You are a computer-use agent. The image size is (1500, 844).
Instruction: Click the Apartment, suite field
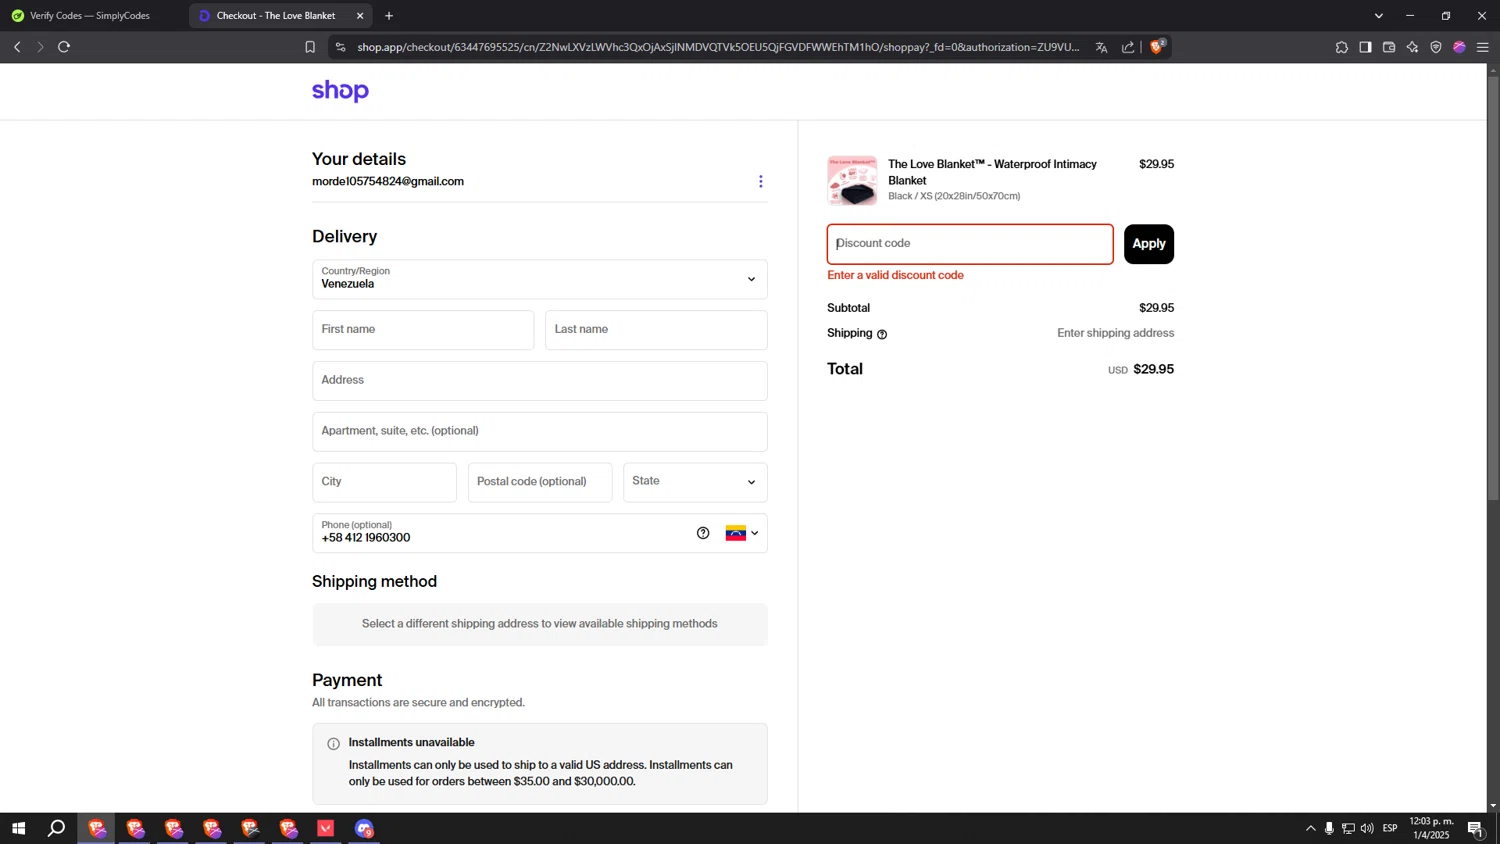coord(539,432)
